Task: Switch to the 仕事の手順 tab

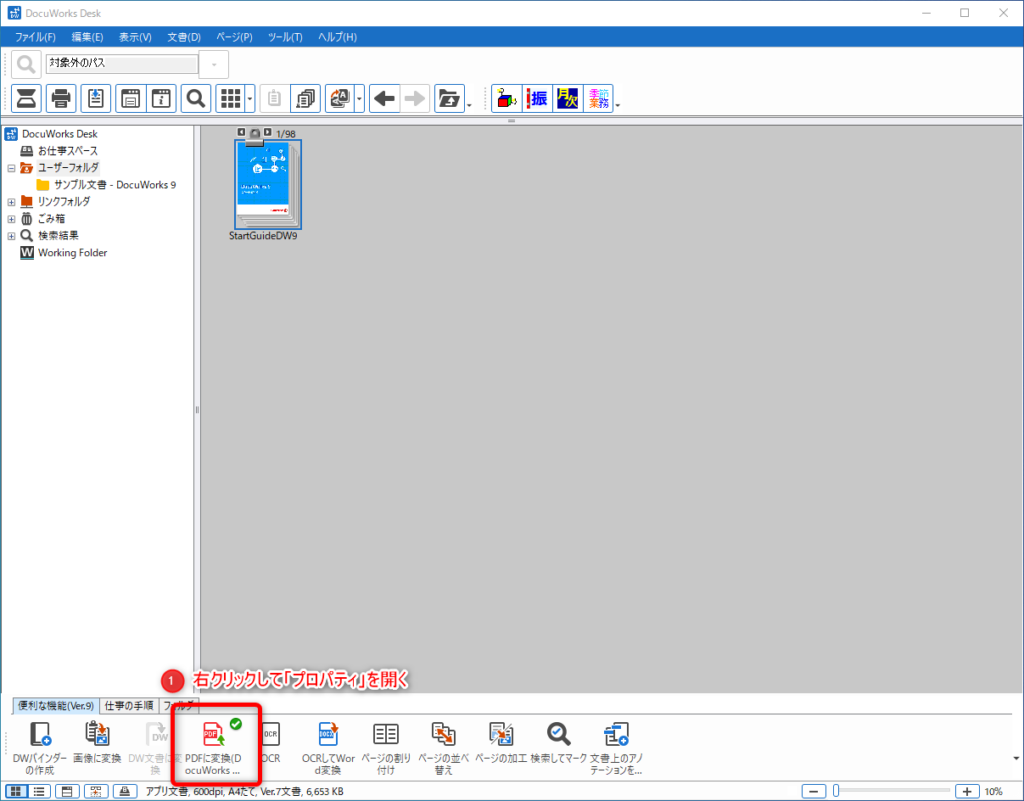Action: pos(128,706)
